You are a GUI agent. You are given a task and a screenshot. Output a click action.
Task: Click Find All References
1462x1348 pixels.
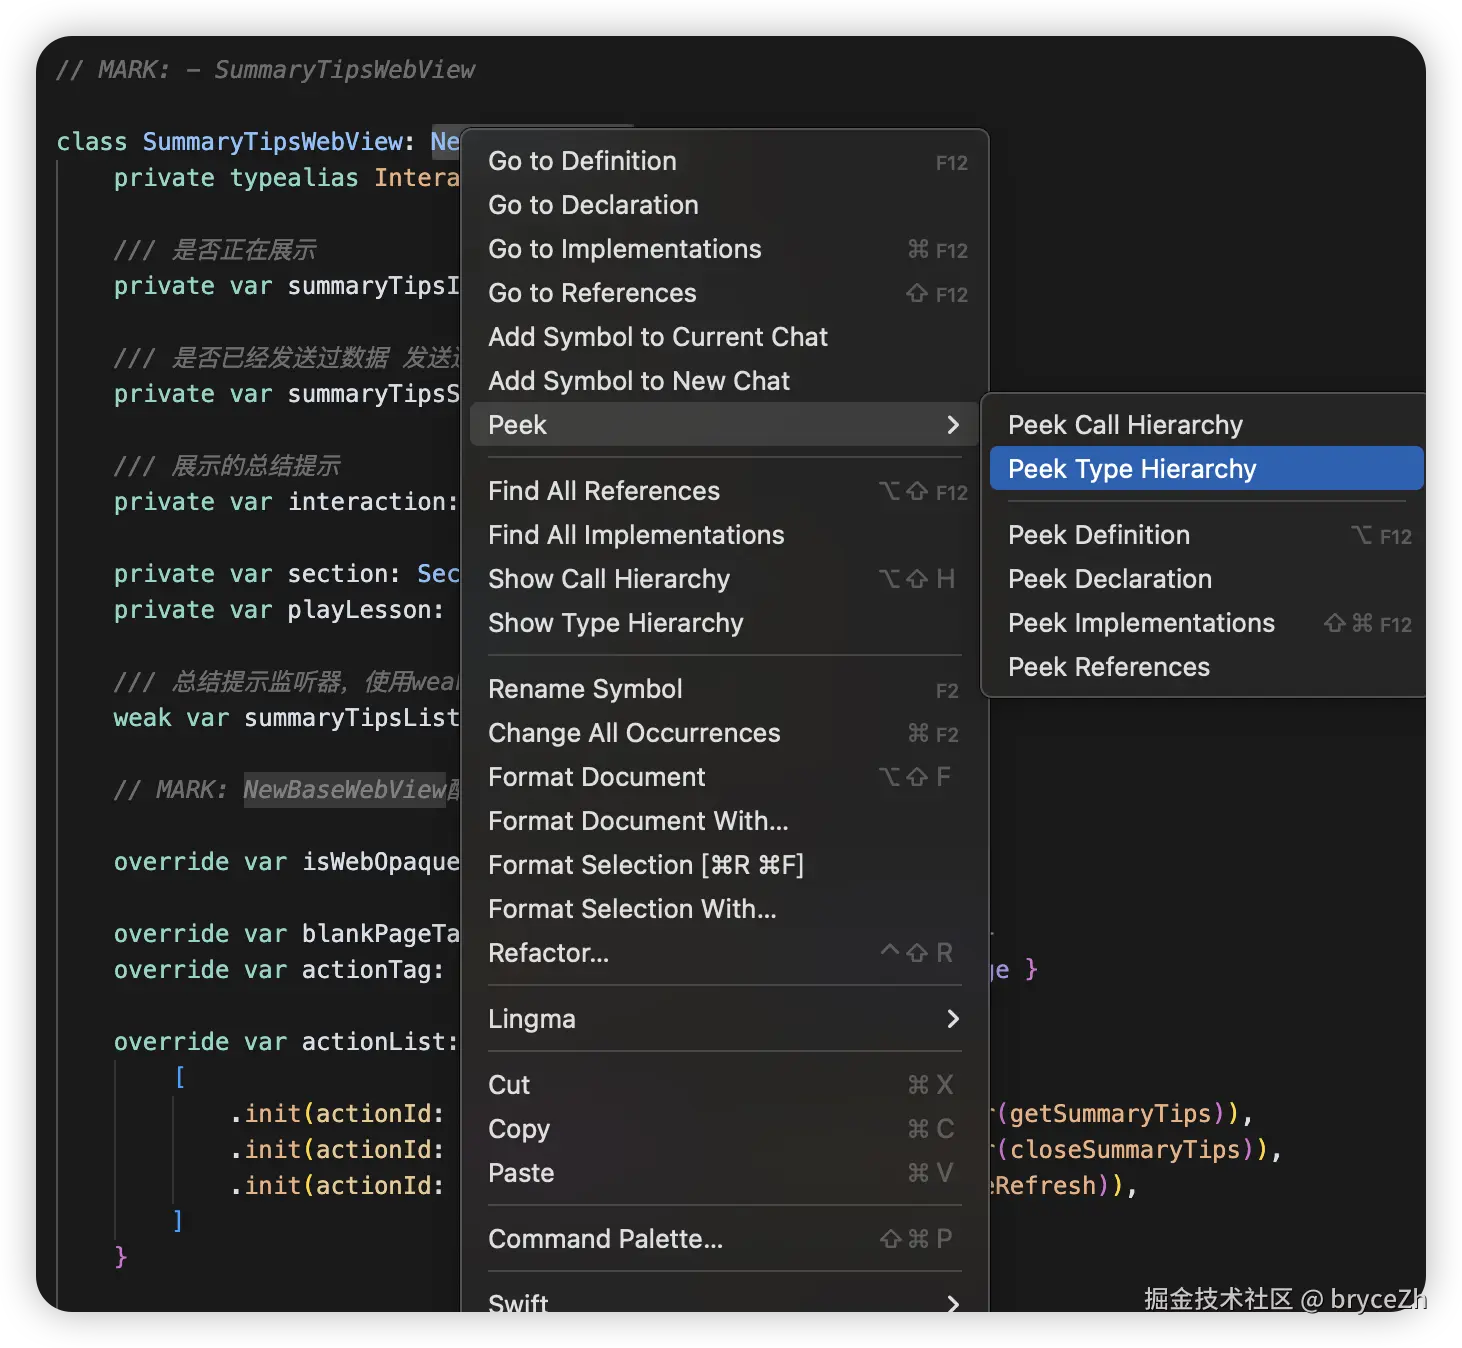[603, 491]
